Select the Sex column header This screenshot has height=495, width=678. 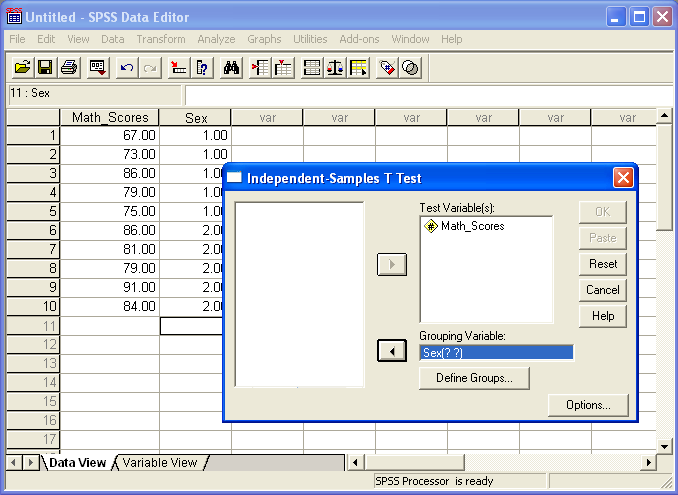tap(195, 118)
